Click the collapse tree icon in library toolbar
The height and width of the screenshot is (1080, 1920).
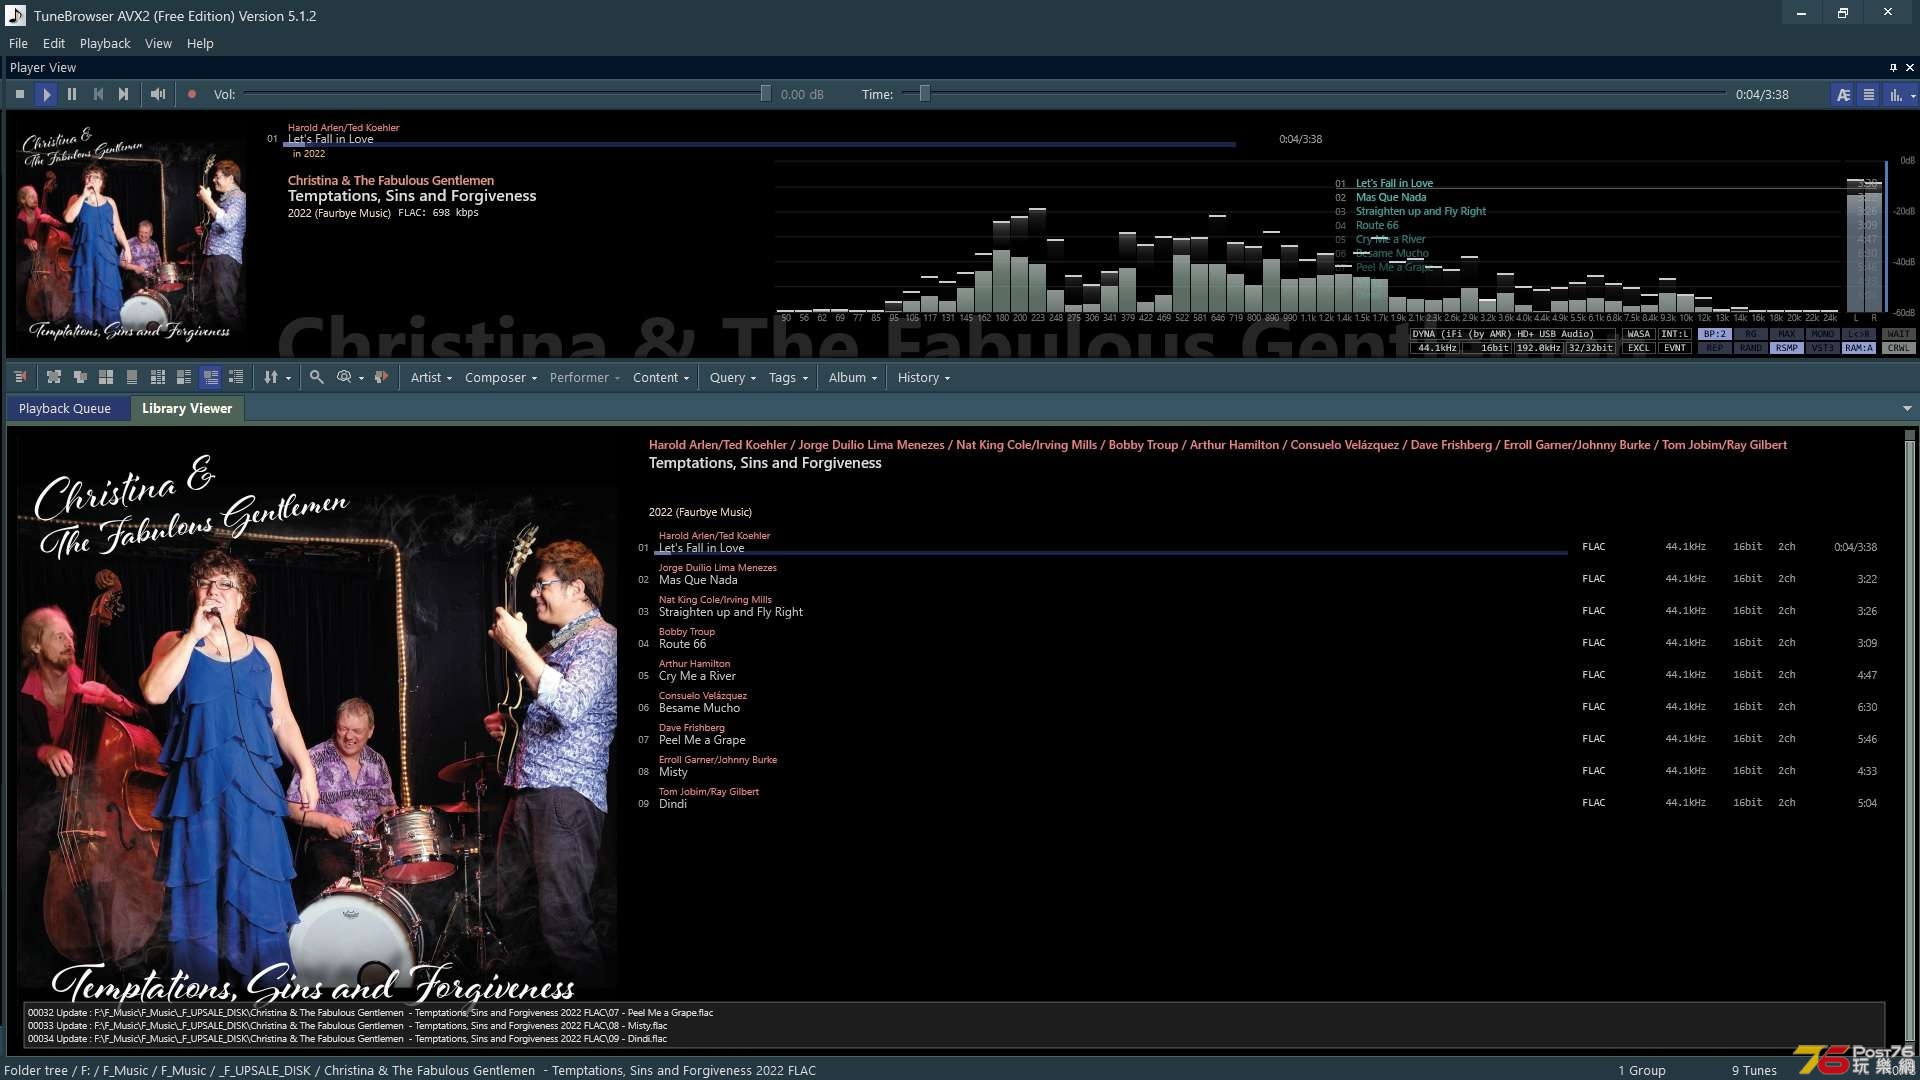pos(80,377)
